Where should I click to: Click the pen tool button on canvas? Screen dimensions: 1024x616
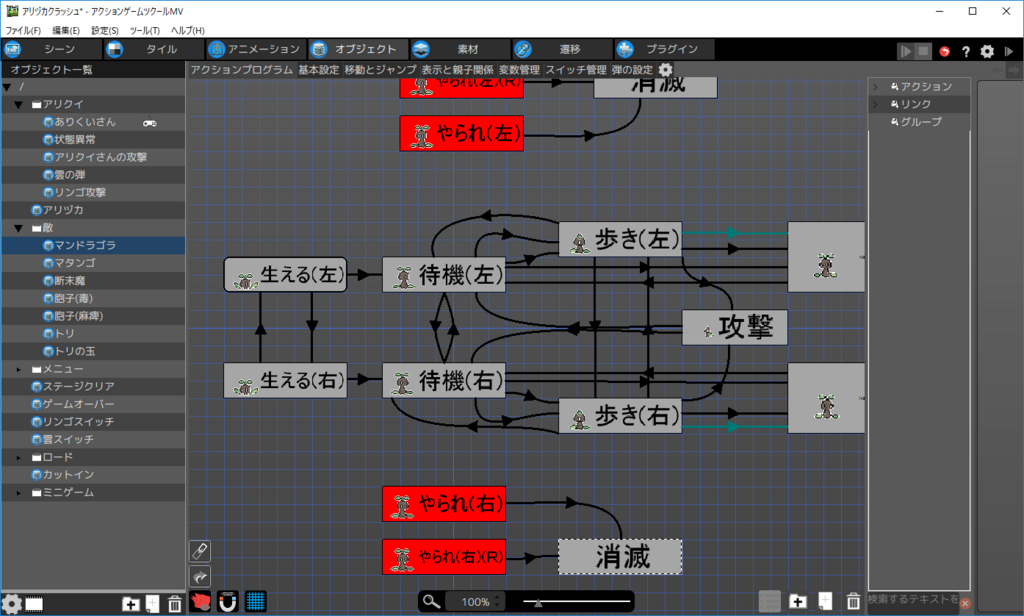pyautogui.click(x=200, y=551)
